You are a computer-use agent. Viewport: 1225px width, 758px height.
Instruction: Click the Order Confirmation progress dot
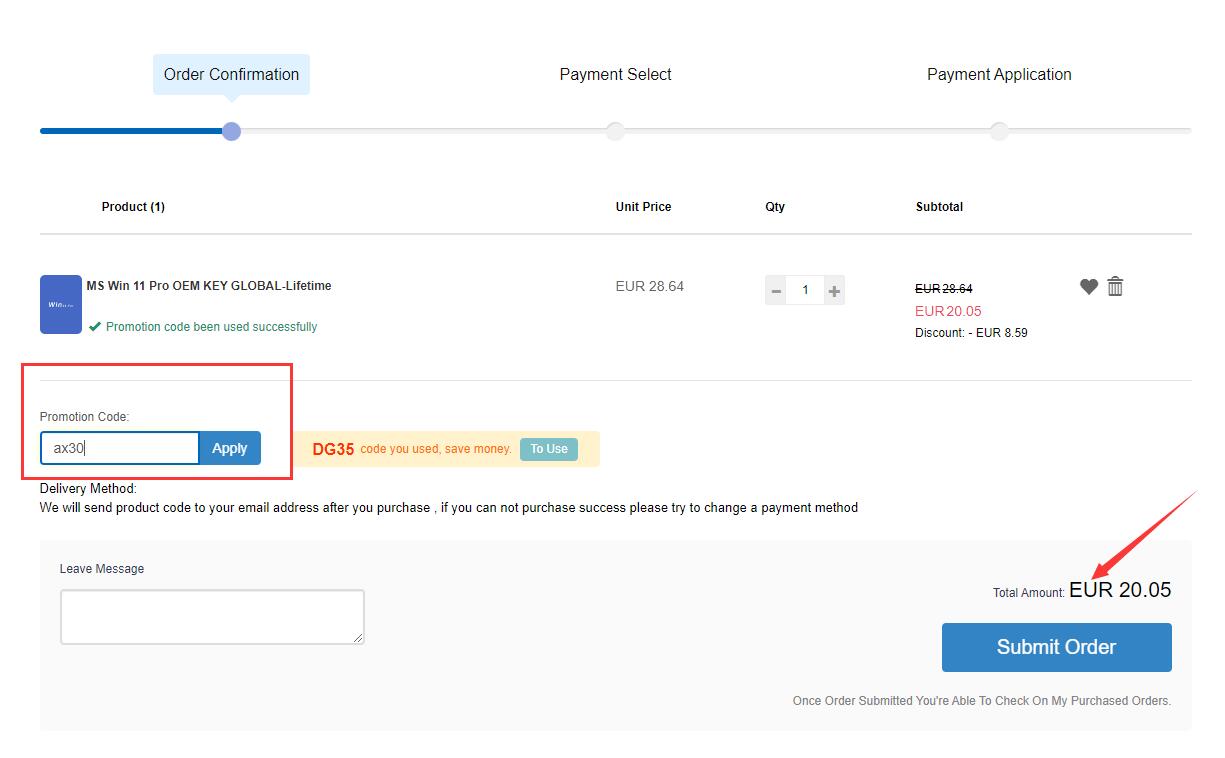[231, 131]
